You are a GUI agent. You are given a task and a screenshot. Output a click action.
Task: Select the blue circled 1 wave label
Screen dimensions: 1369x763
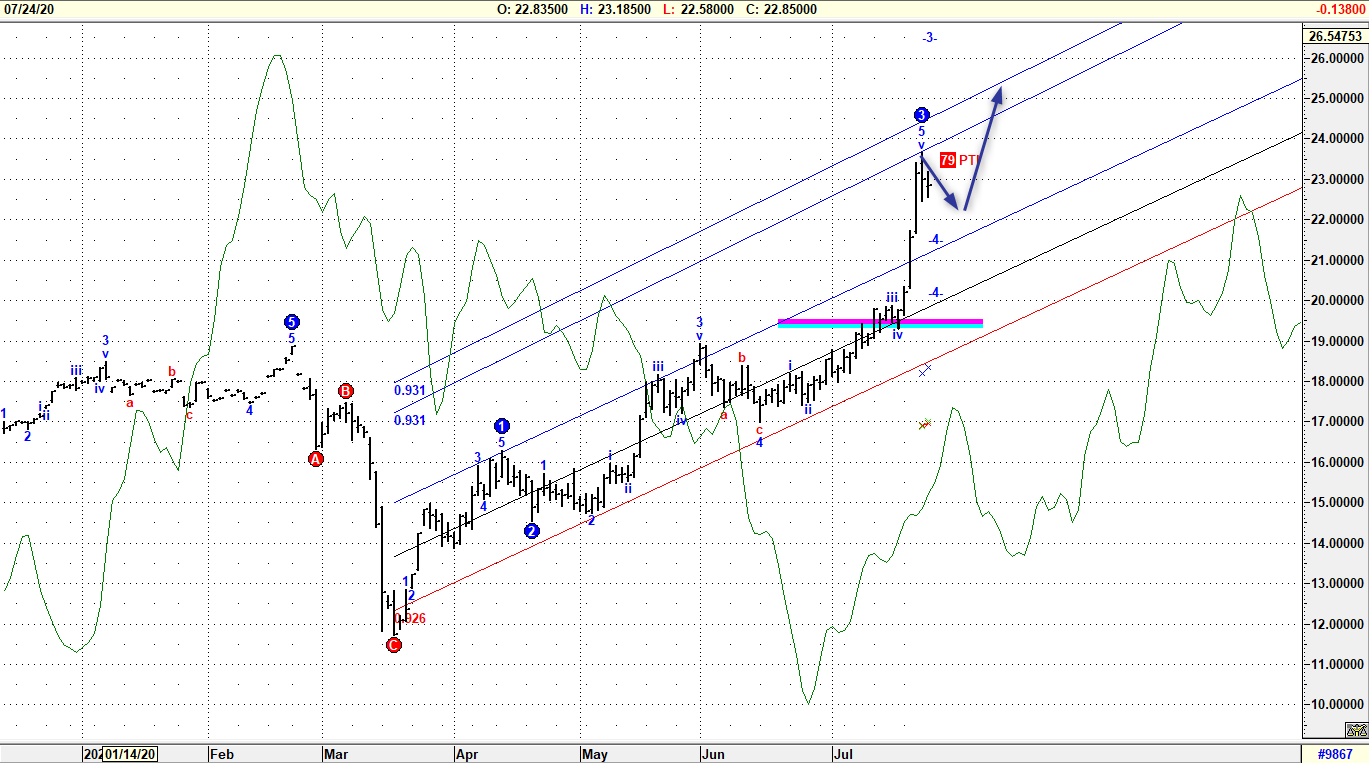(502, 425)
